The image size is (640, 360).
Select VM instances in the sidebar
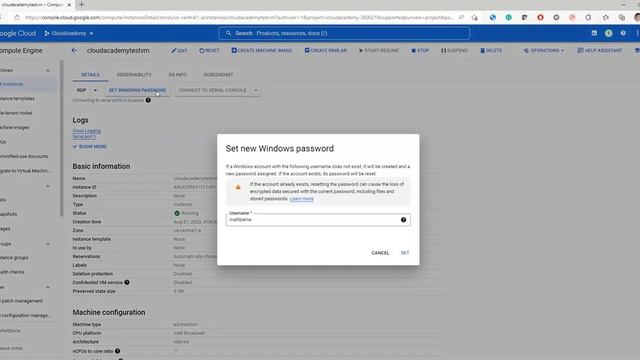[x=29, y=84]
